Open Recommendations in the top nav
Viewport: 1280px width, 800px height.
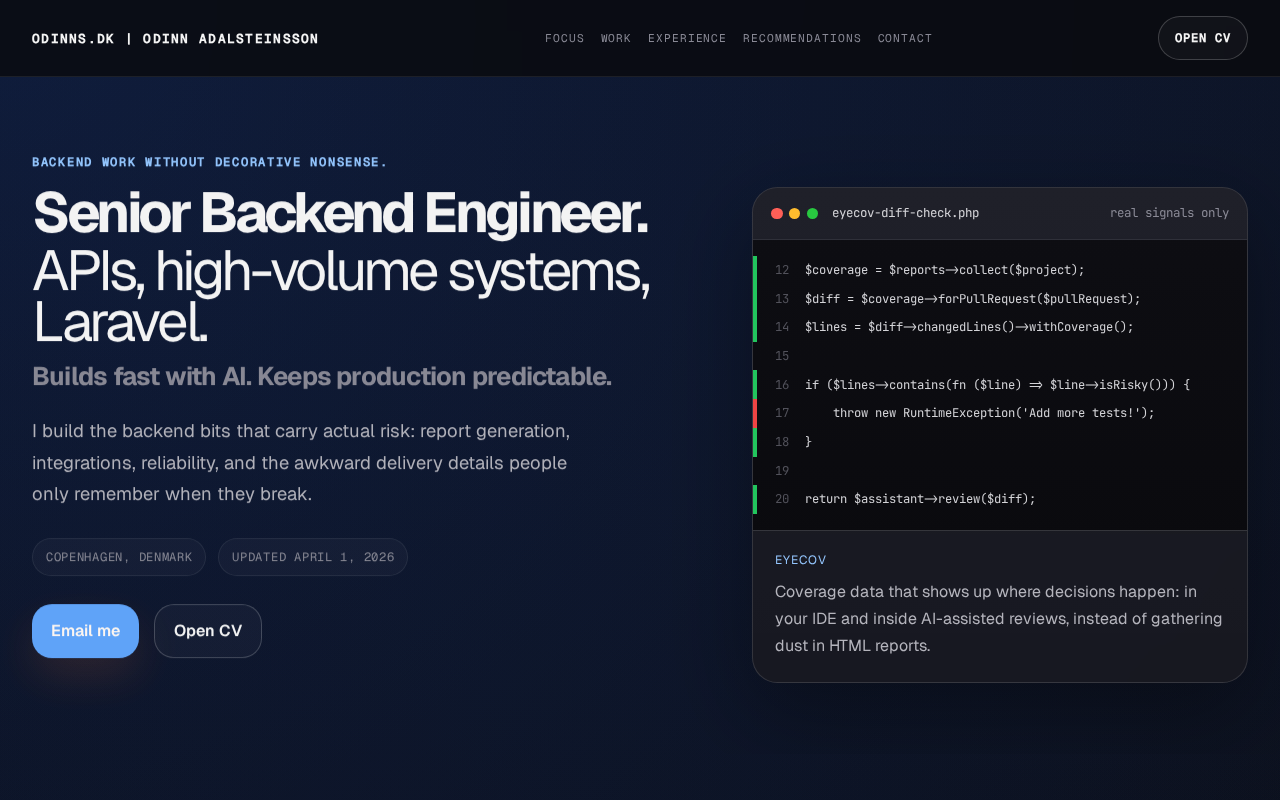point(802,38)
